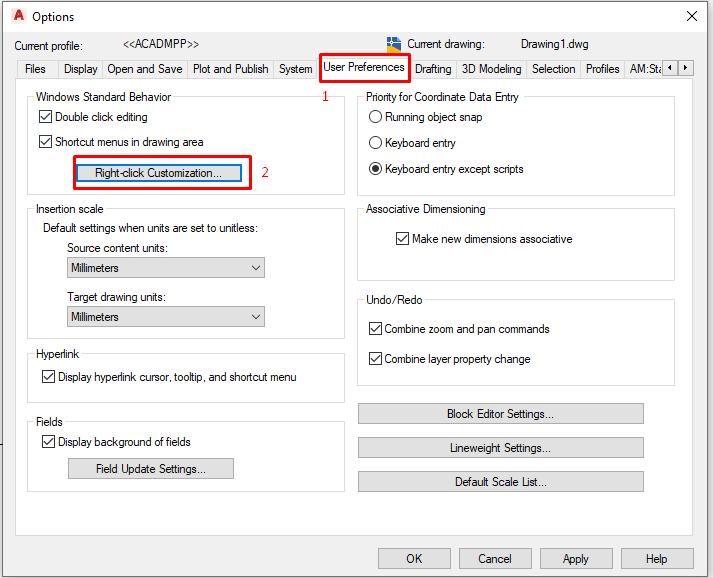Go to Plot and Publish tab

[x=230, y=69]
